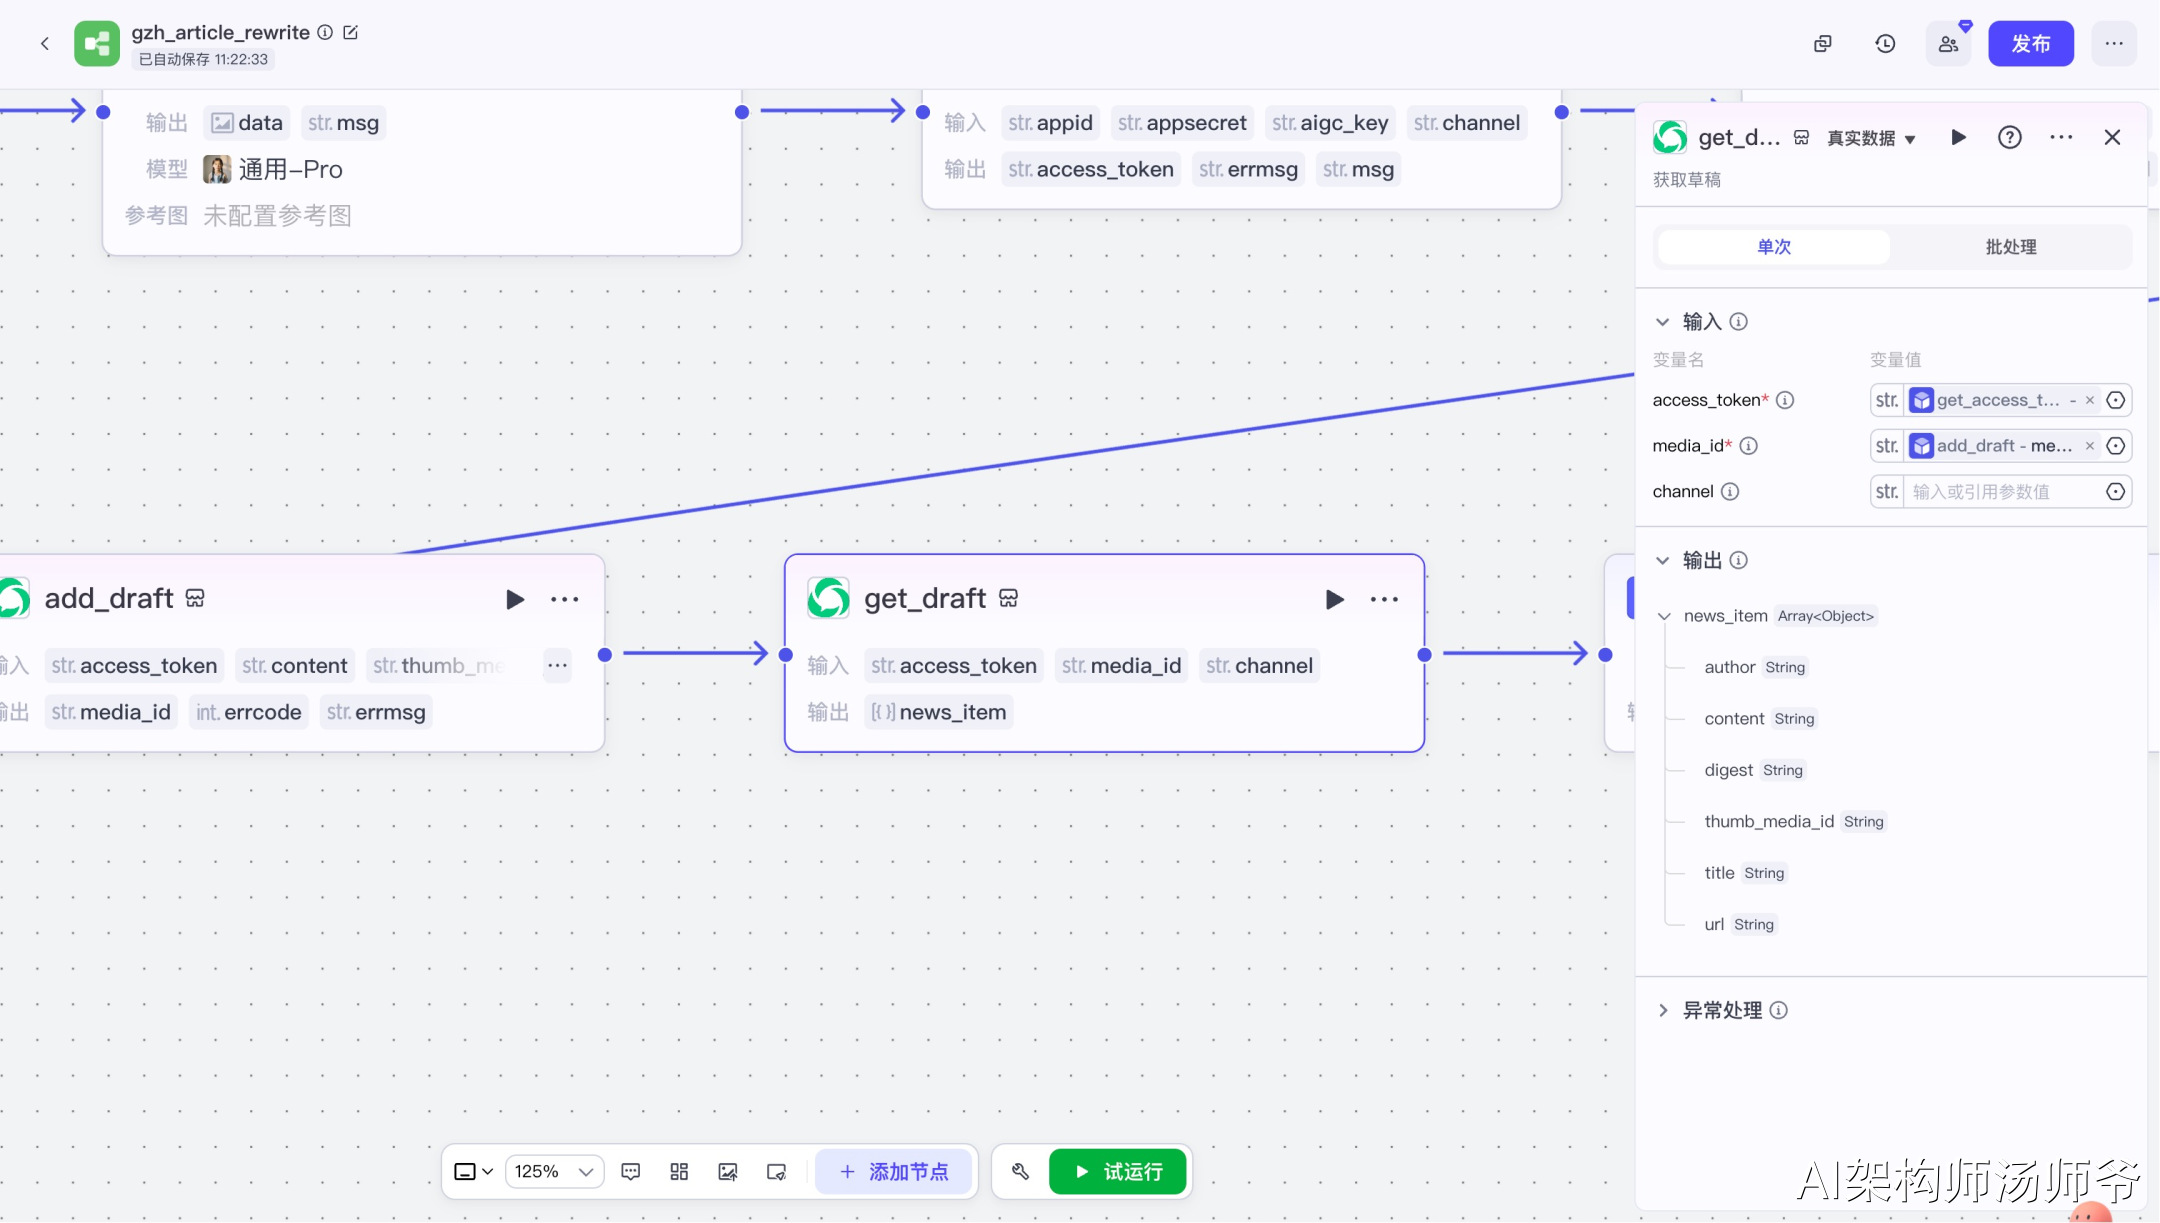Click the 发布 publish button
Viewport: 2160px width, 1223px height.
point(2030,44)
